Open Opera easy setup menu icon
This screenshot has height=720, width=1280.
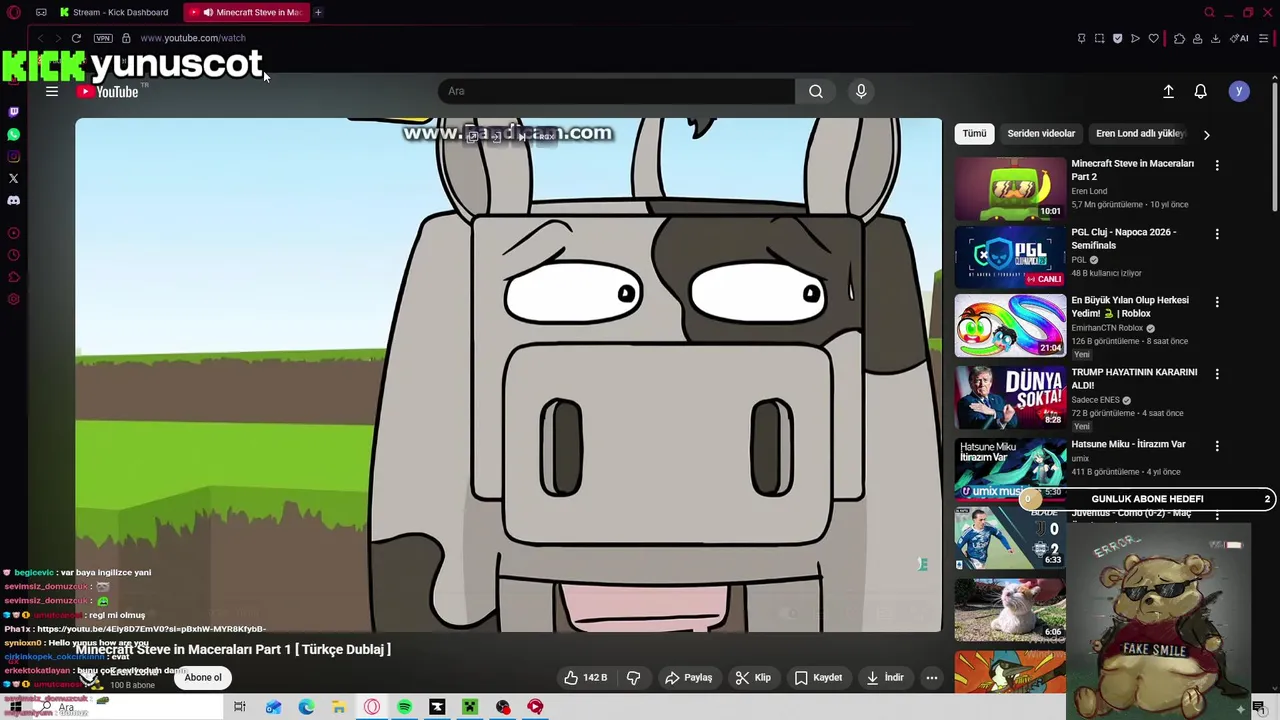(x=1264, y=38)
